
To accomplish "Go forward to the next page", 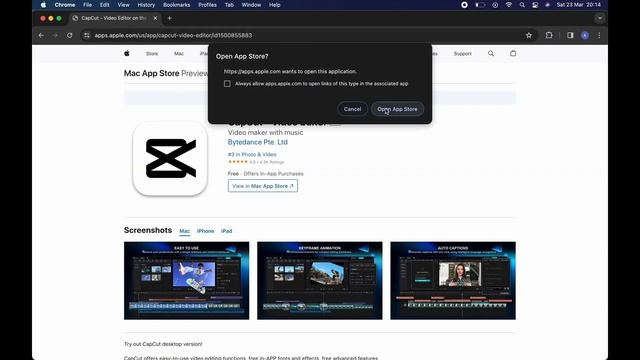I will tap(55, 36).
